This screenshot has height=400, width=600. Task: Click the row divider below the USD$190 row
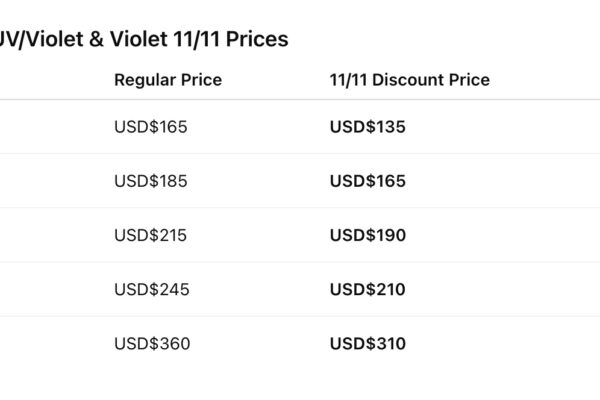[x=300, y=262]
